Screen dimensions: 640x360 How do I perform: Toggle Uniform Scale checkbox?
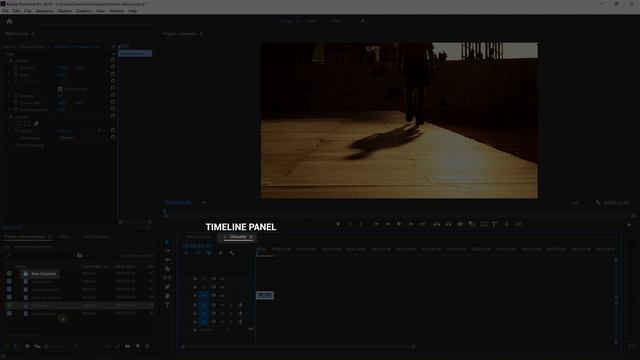tap(60, 89)
